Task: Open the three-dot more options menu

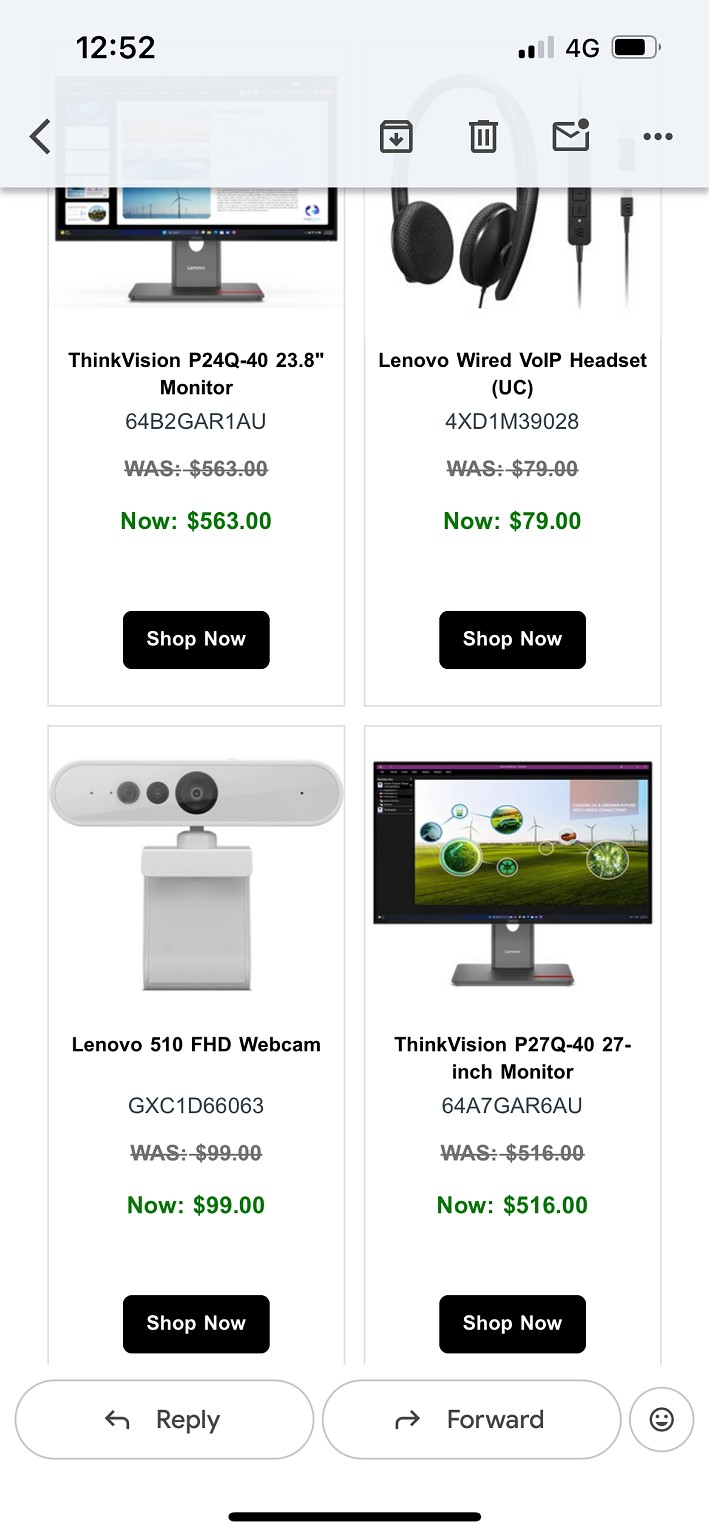Action: pos(658,137)
